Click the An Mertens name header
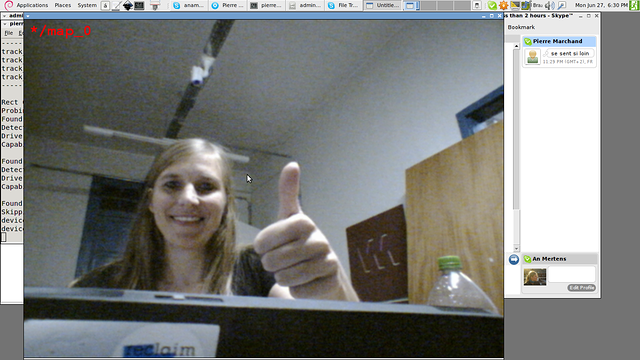Screen dimensions: 640x360 point(549,259)
